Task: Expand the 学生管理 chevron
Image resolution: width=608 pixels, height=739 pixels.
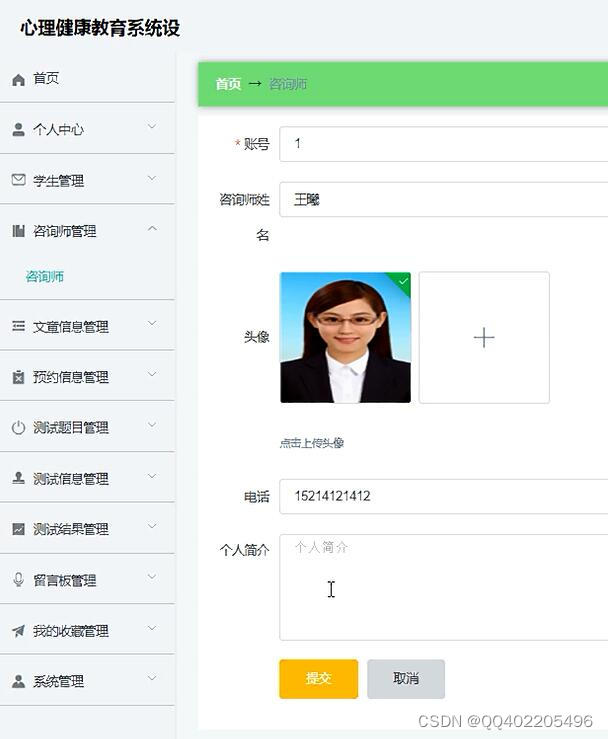Action: 152,178
